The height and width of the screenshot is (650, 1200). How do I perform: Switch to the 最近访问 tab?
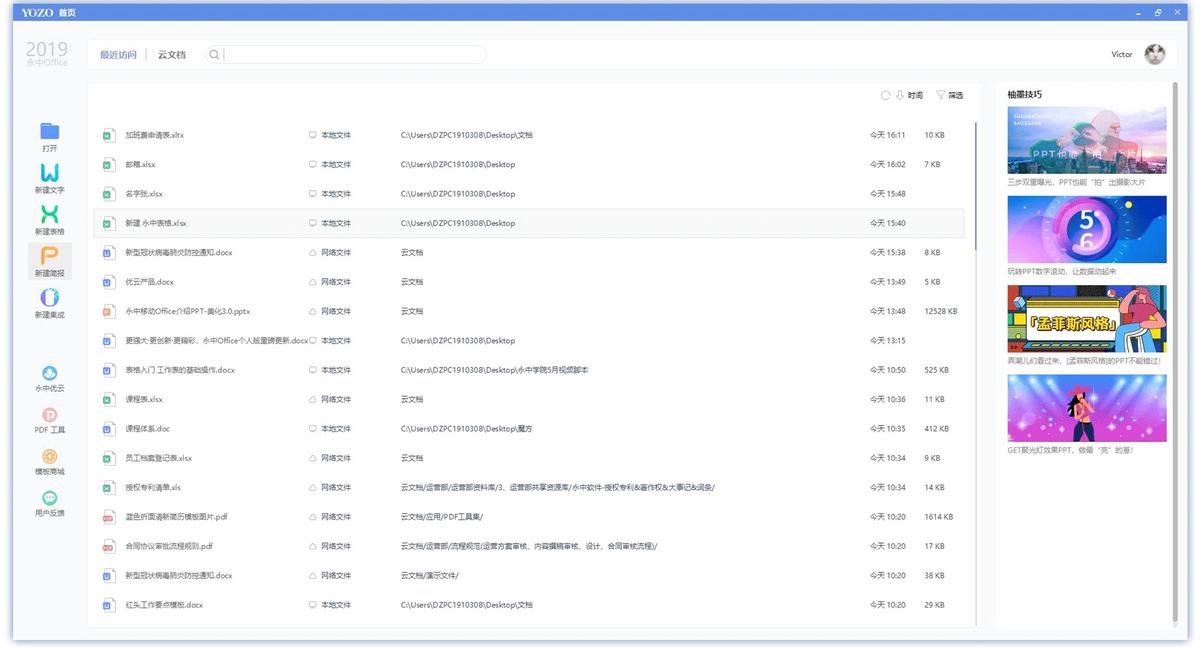tap(121, 54)
